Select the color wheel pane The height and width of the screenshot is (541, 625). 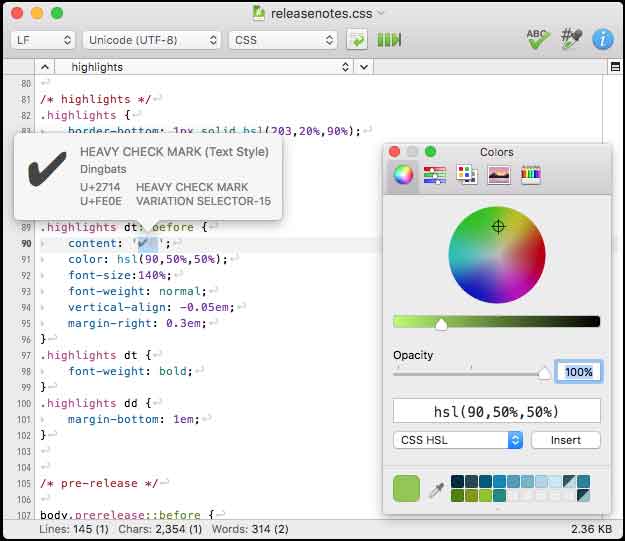[x=403, y=175]
